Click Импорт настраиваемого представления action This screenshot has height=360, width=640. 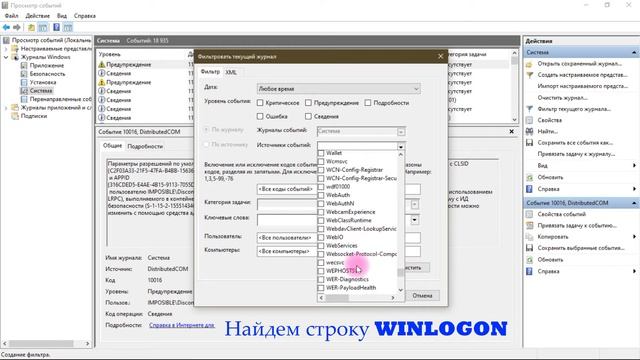tap(582, 86)
